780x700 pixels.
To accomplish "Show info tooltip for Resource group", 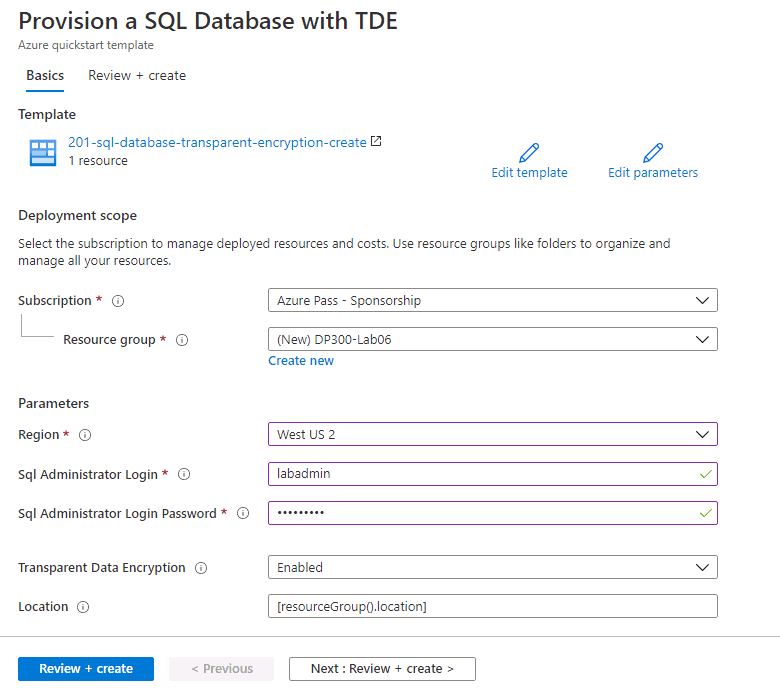I will (x=182, y=340).
